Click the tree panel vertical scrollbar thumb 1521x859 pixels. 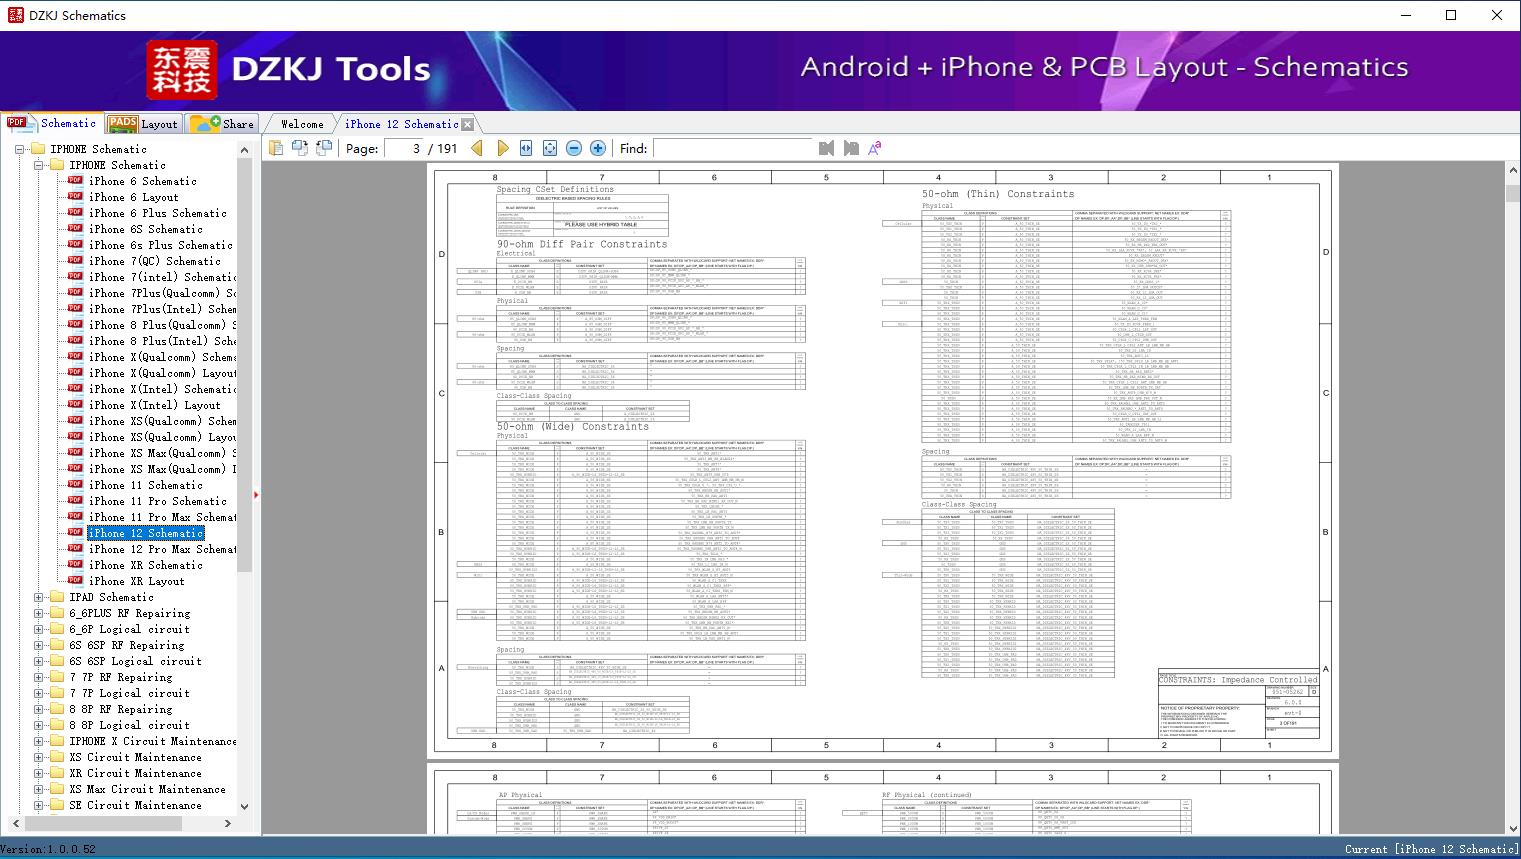pos(245,365)
